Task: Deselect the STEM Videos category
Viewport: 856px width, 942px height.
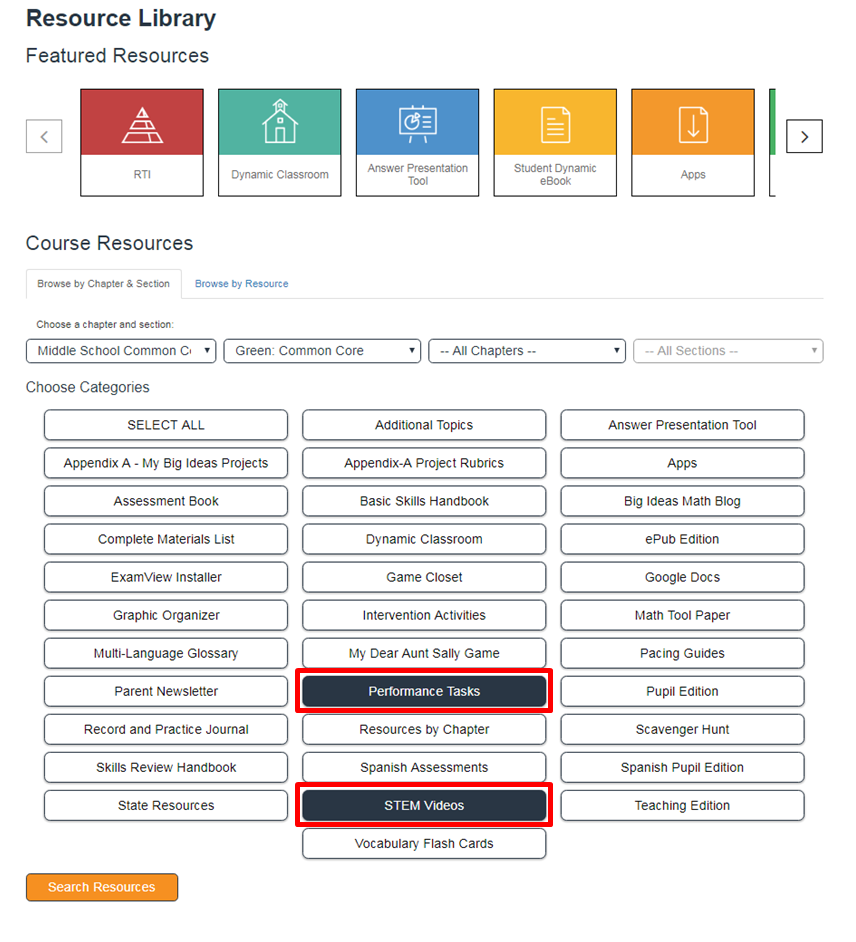Action: [x=424, y=805]
